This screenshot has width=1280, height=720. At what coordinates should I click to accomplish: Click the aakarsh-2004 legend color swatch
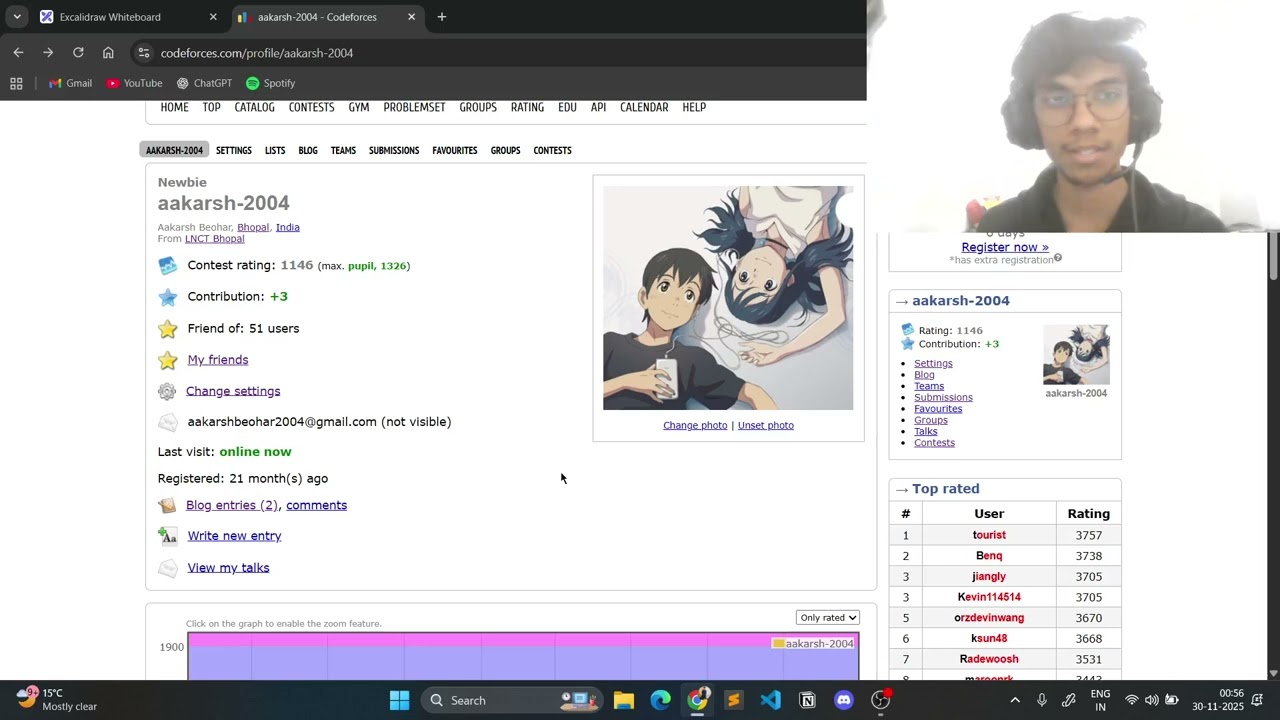[x=778, y=644]
